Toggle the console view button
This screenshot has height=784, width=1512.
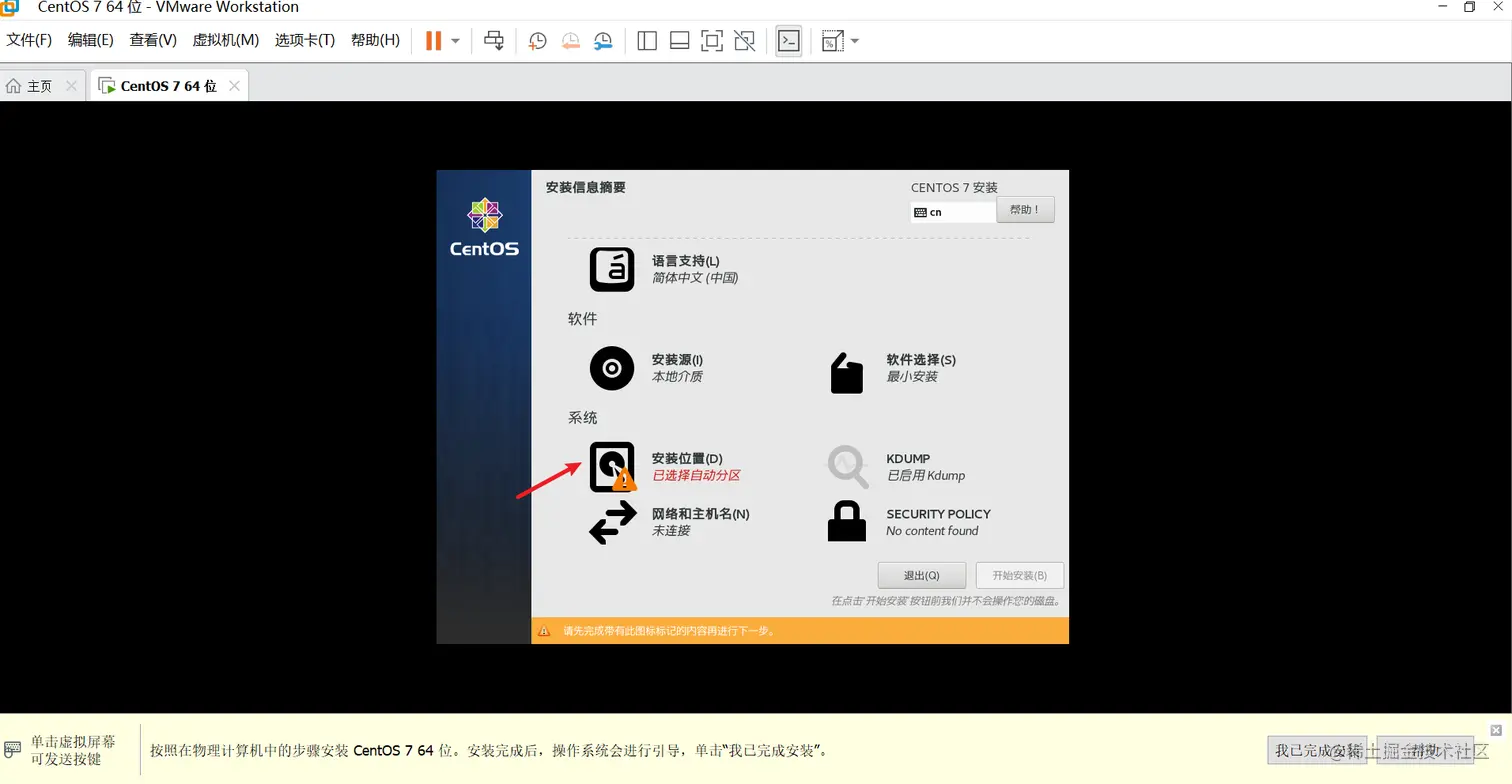pos(789,41)
